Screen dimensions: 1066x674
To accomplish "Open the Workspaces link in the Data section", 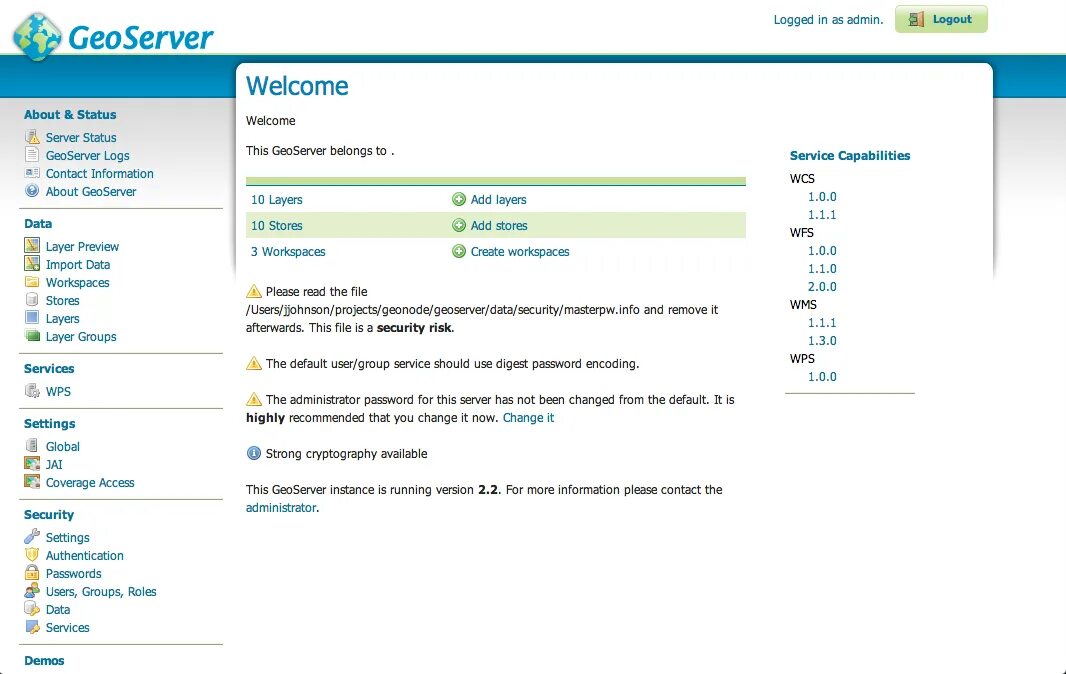I will 78,282.
